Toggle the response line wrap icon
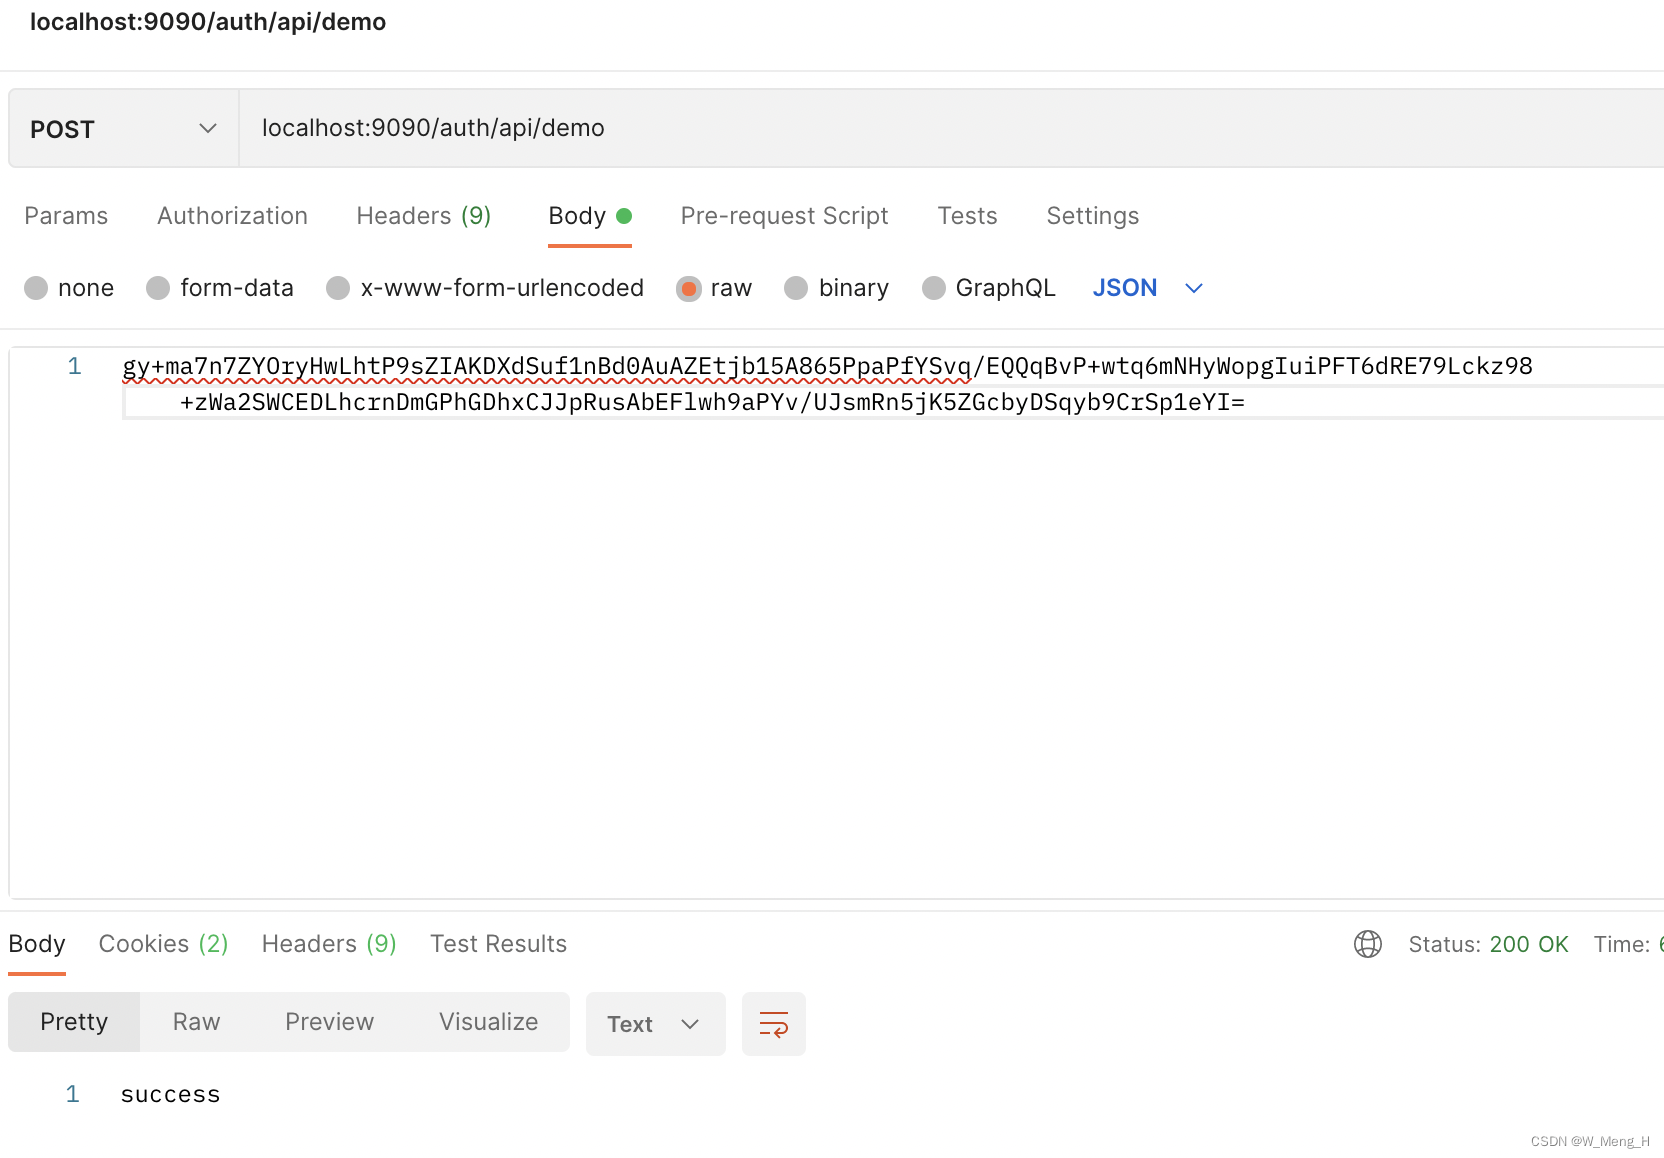The image size is (1664, 1158). pyautogui.click(x=773, y=1024)
